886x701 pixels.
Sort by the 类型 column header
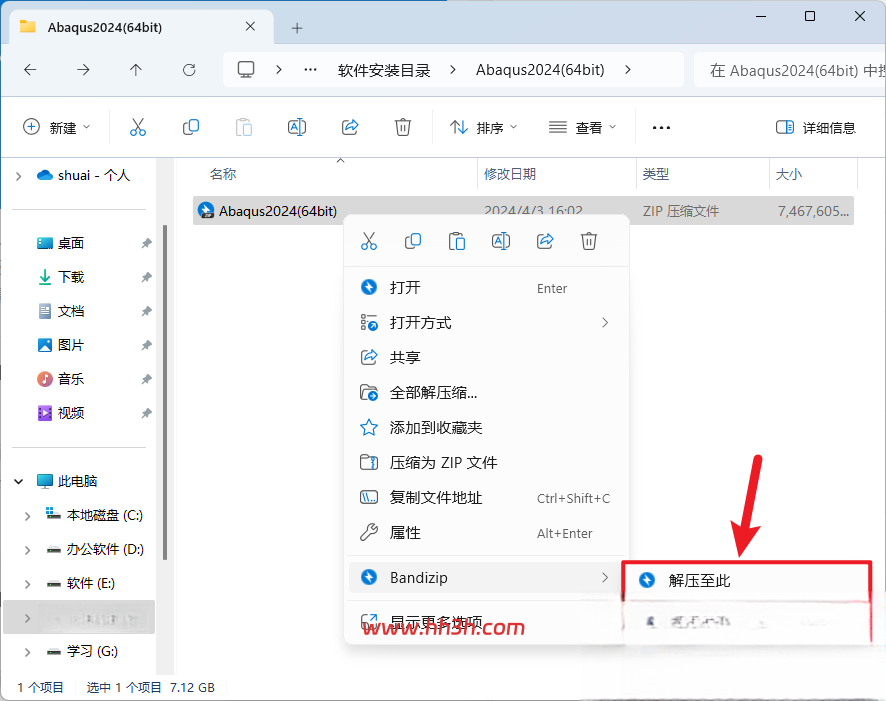coord(703,174)
